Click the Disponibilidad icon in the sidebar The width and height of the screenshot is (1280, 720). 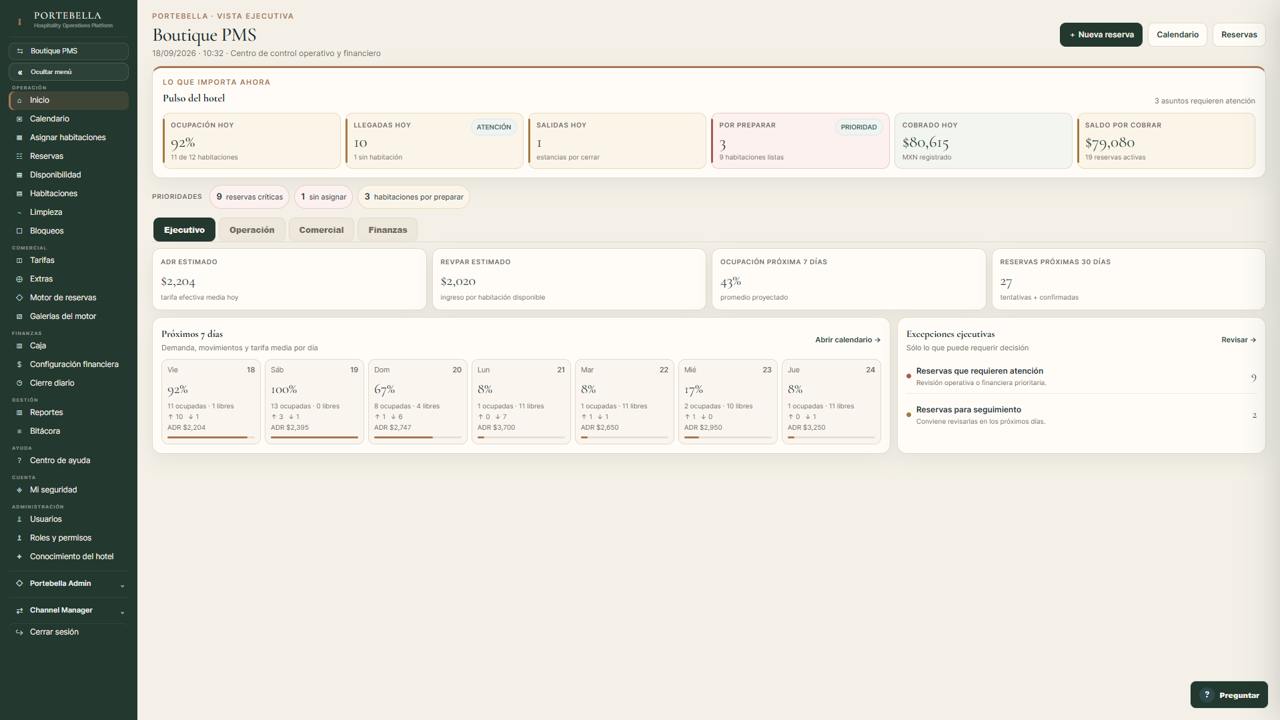click(x=19, y=175)
